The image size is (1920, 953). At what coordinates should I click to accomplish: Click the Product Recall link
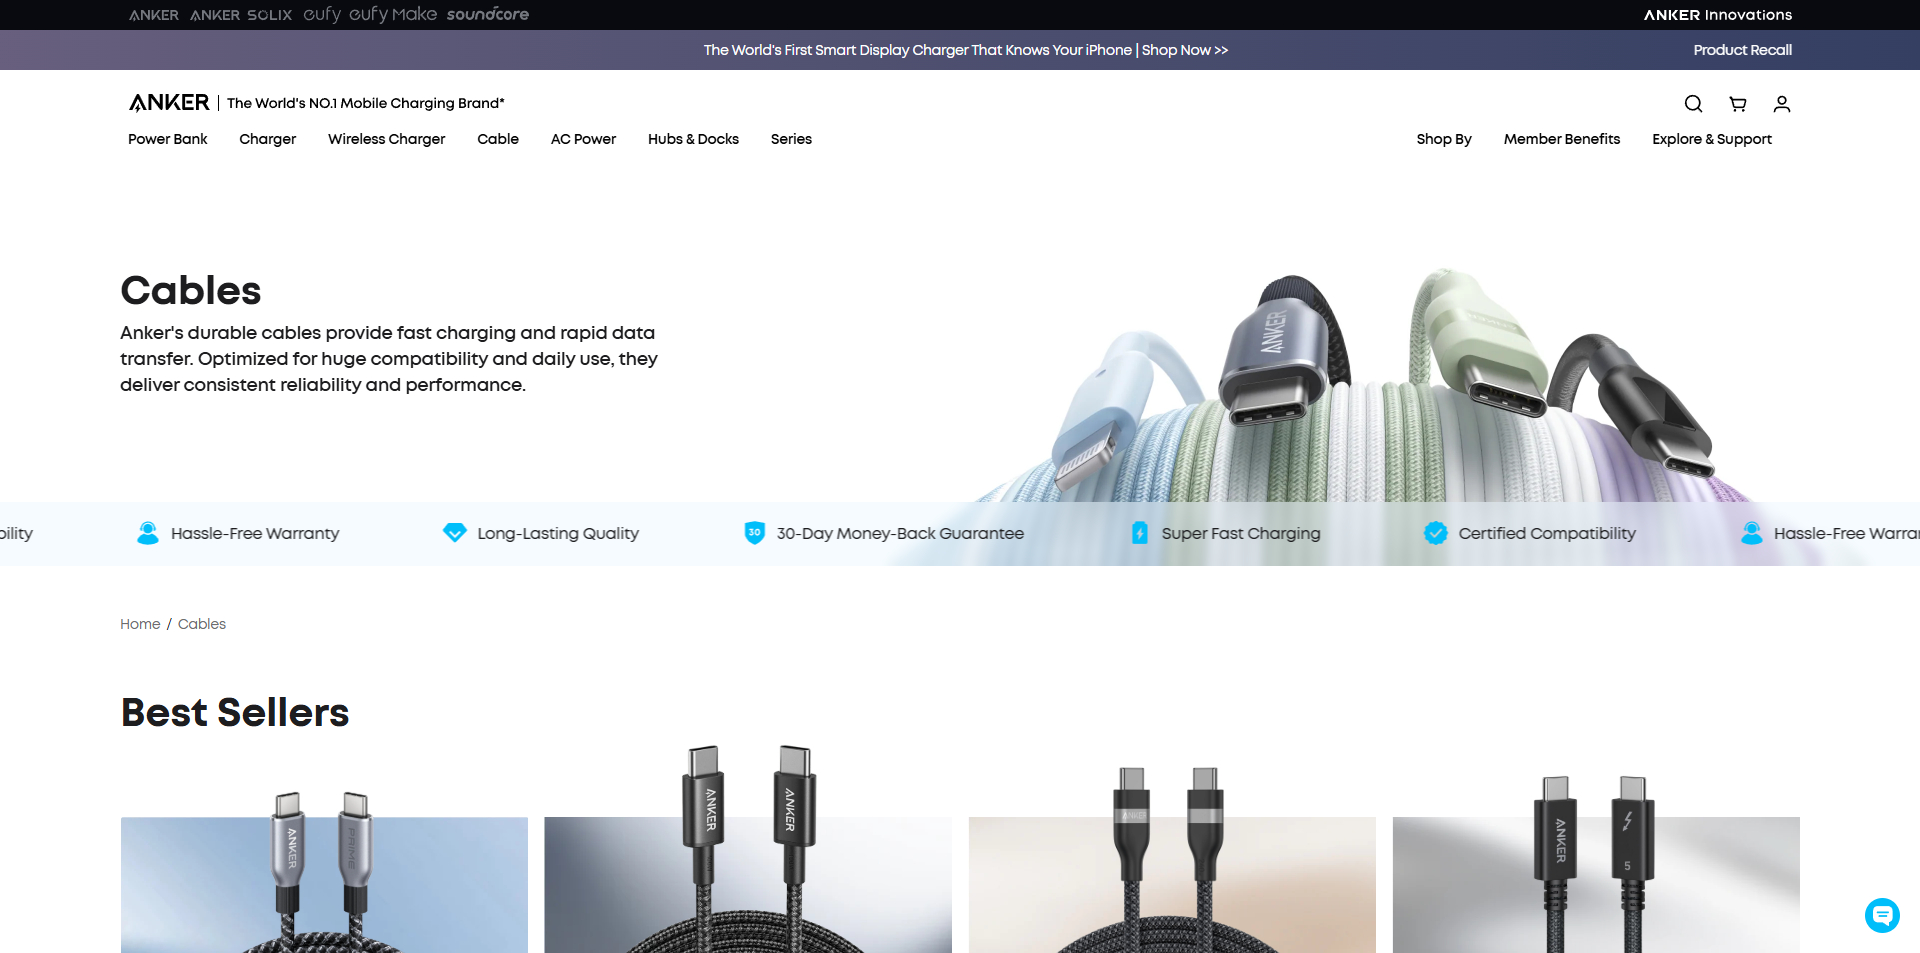tap(1743, 50)
